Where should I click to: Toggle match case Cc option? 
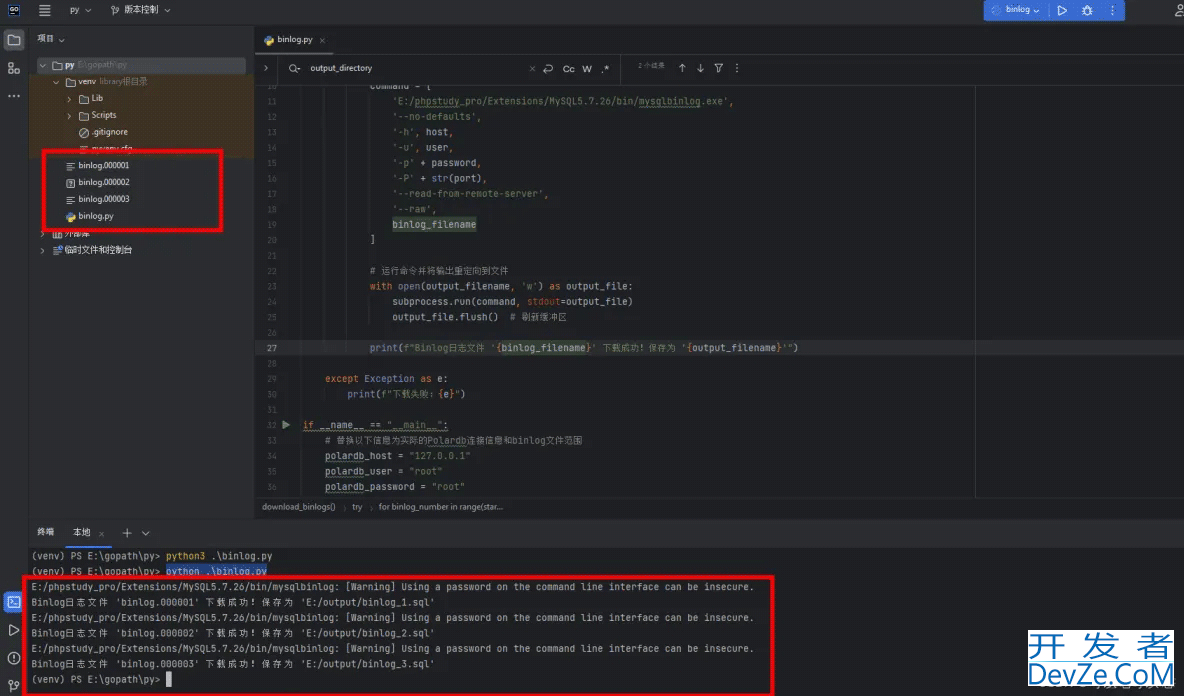(x=569, y=69)
